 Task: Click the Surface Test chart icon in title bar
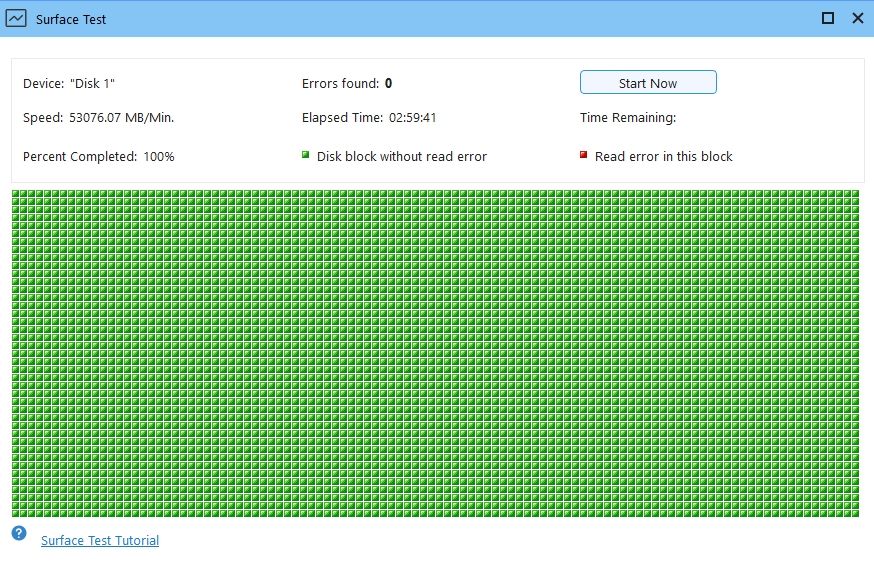point(16,18)
